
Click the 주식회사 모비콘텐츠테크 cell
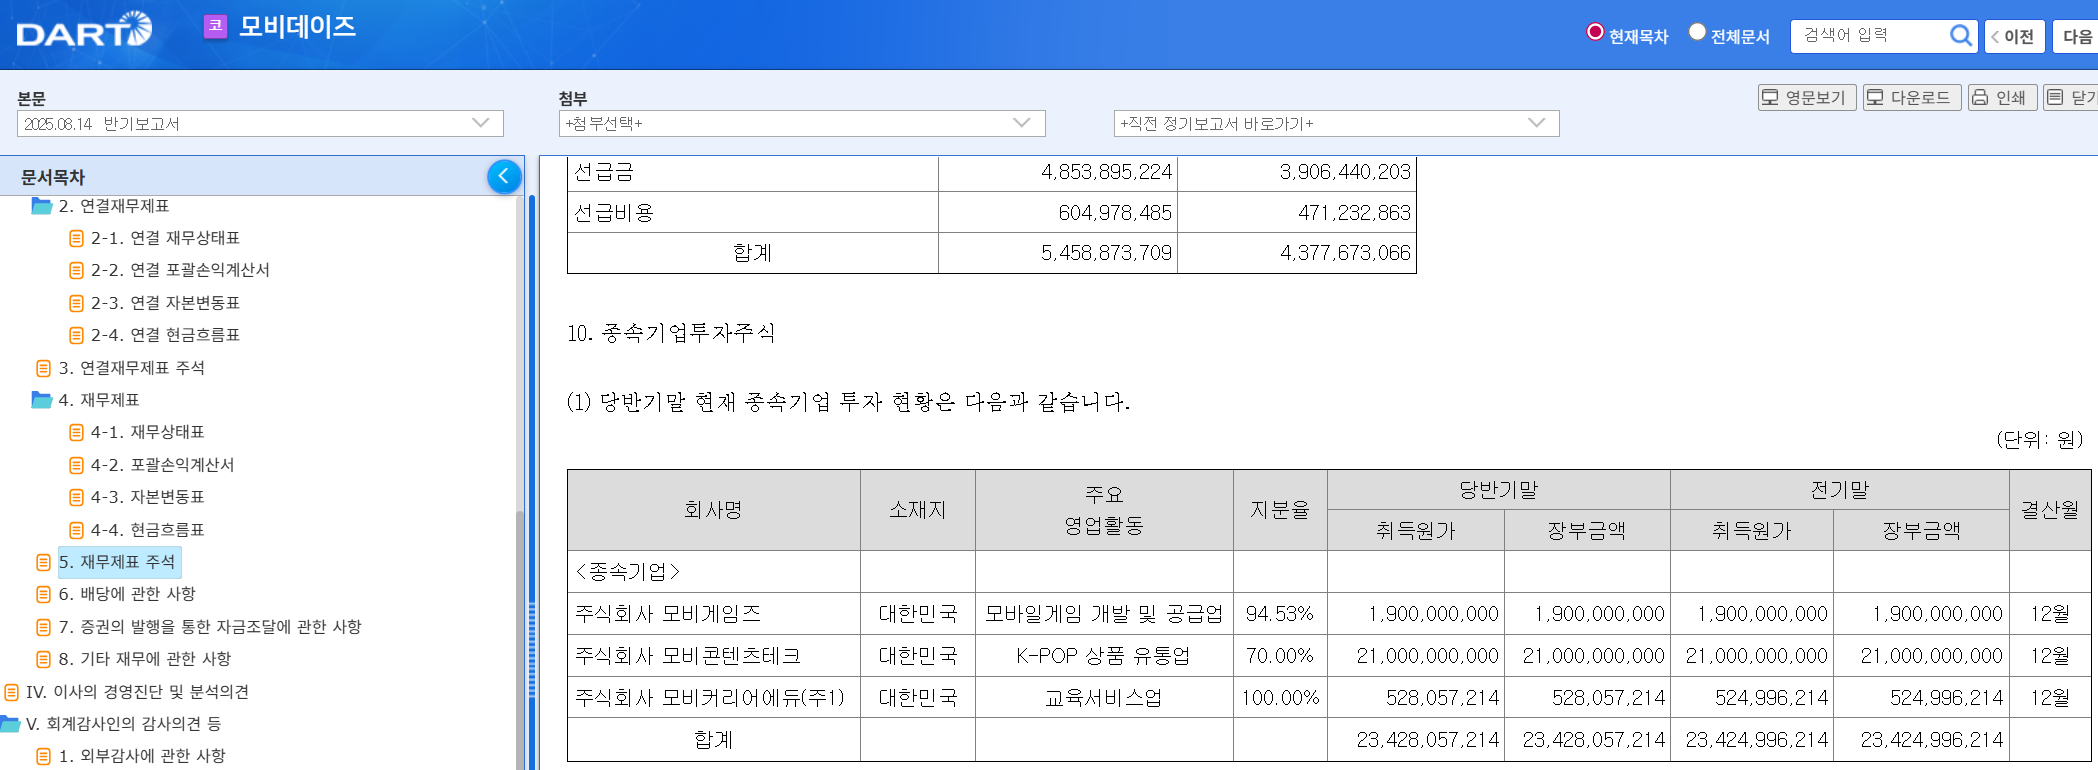tap(714, 656)
